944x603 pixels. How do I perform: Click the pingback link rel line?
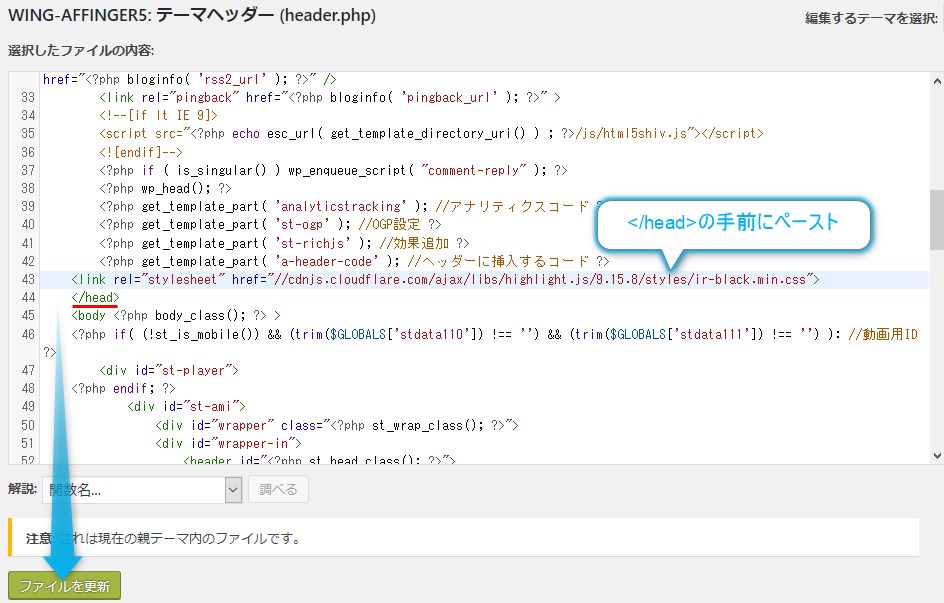click(x=330, y=98)
